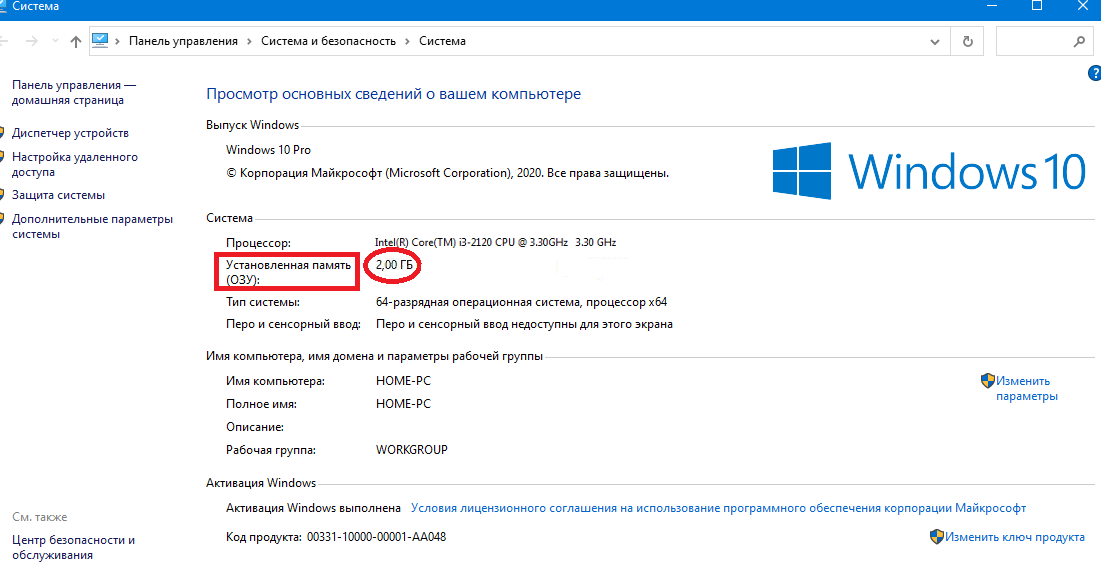1104x564 pixels.
Task: Expand chevron after Панель управления breadcrumb
Action: tap(249, 42)
